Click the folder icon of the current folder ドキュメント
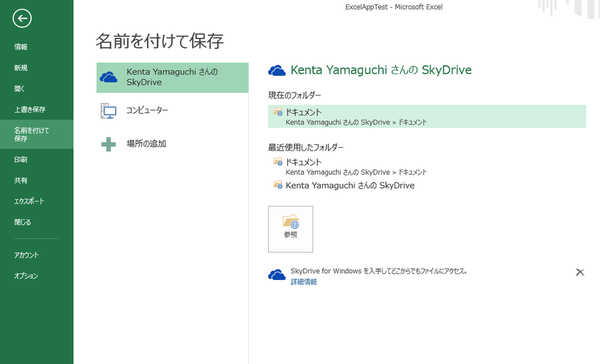The width and height of the screenshot is (600, 364). click(x=278, y=112)
